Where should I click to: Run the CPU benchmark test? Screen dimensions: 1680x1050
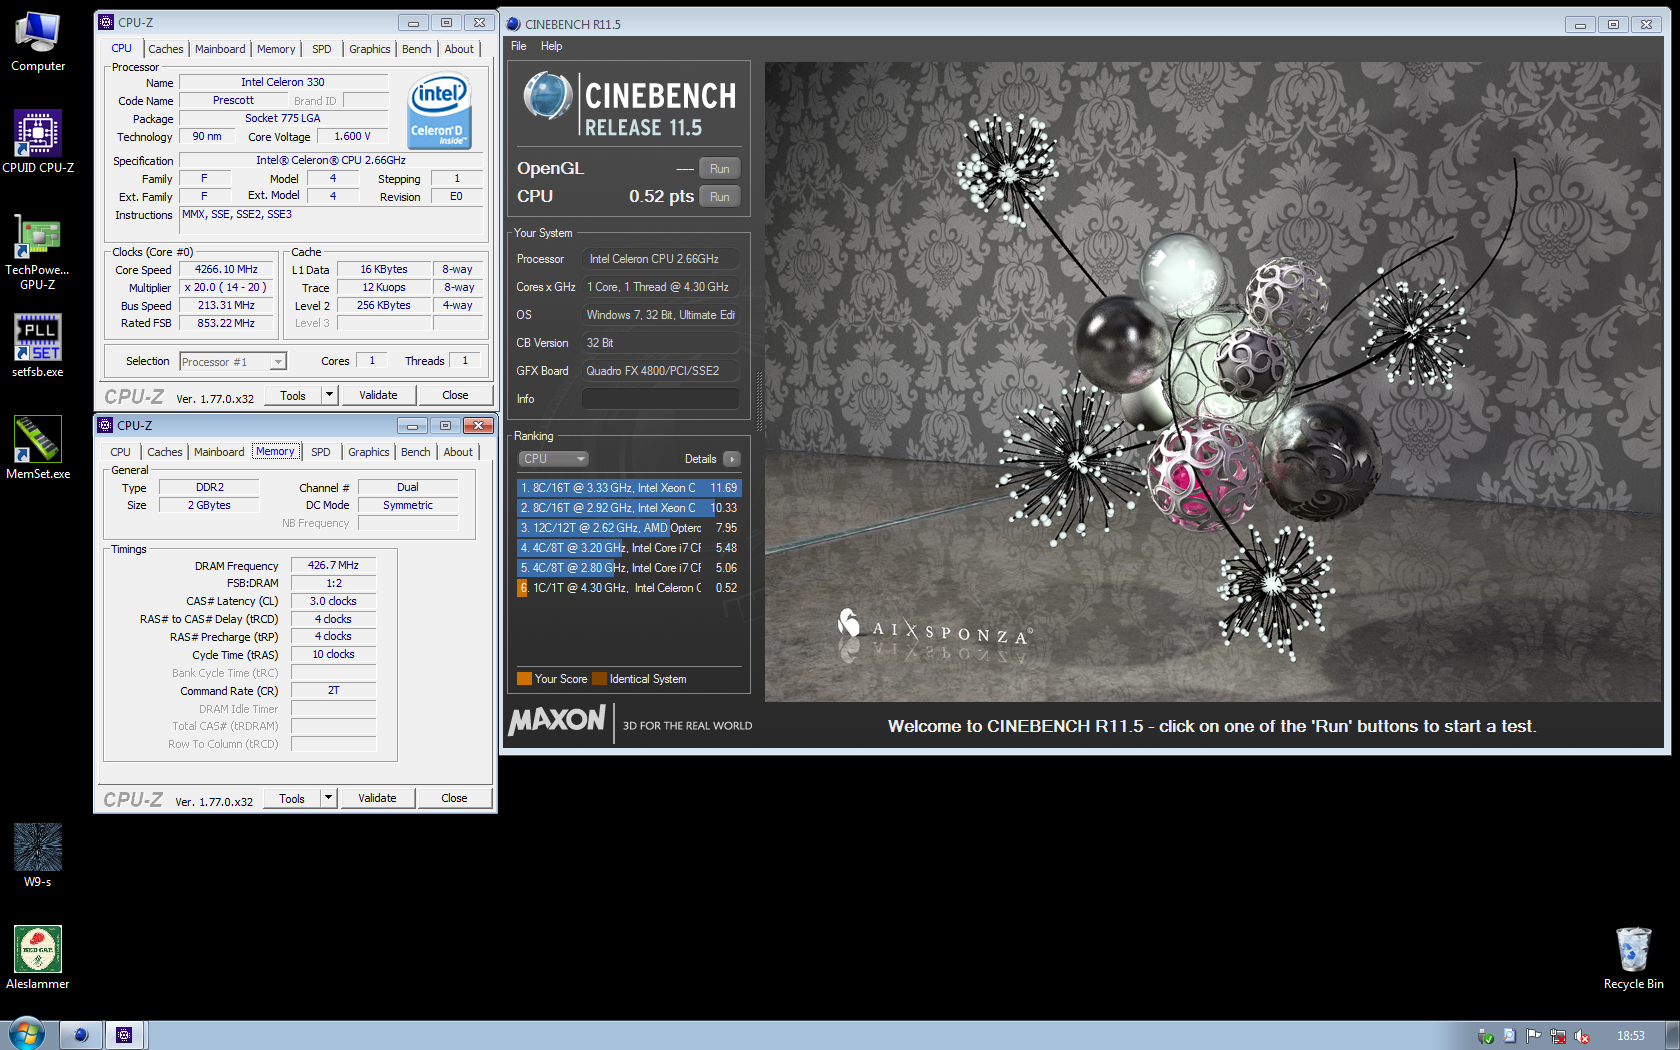click(720, 197)
